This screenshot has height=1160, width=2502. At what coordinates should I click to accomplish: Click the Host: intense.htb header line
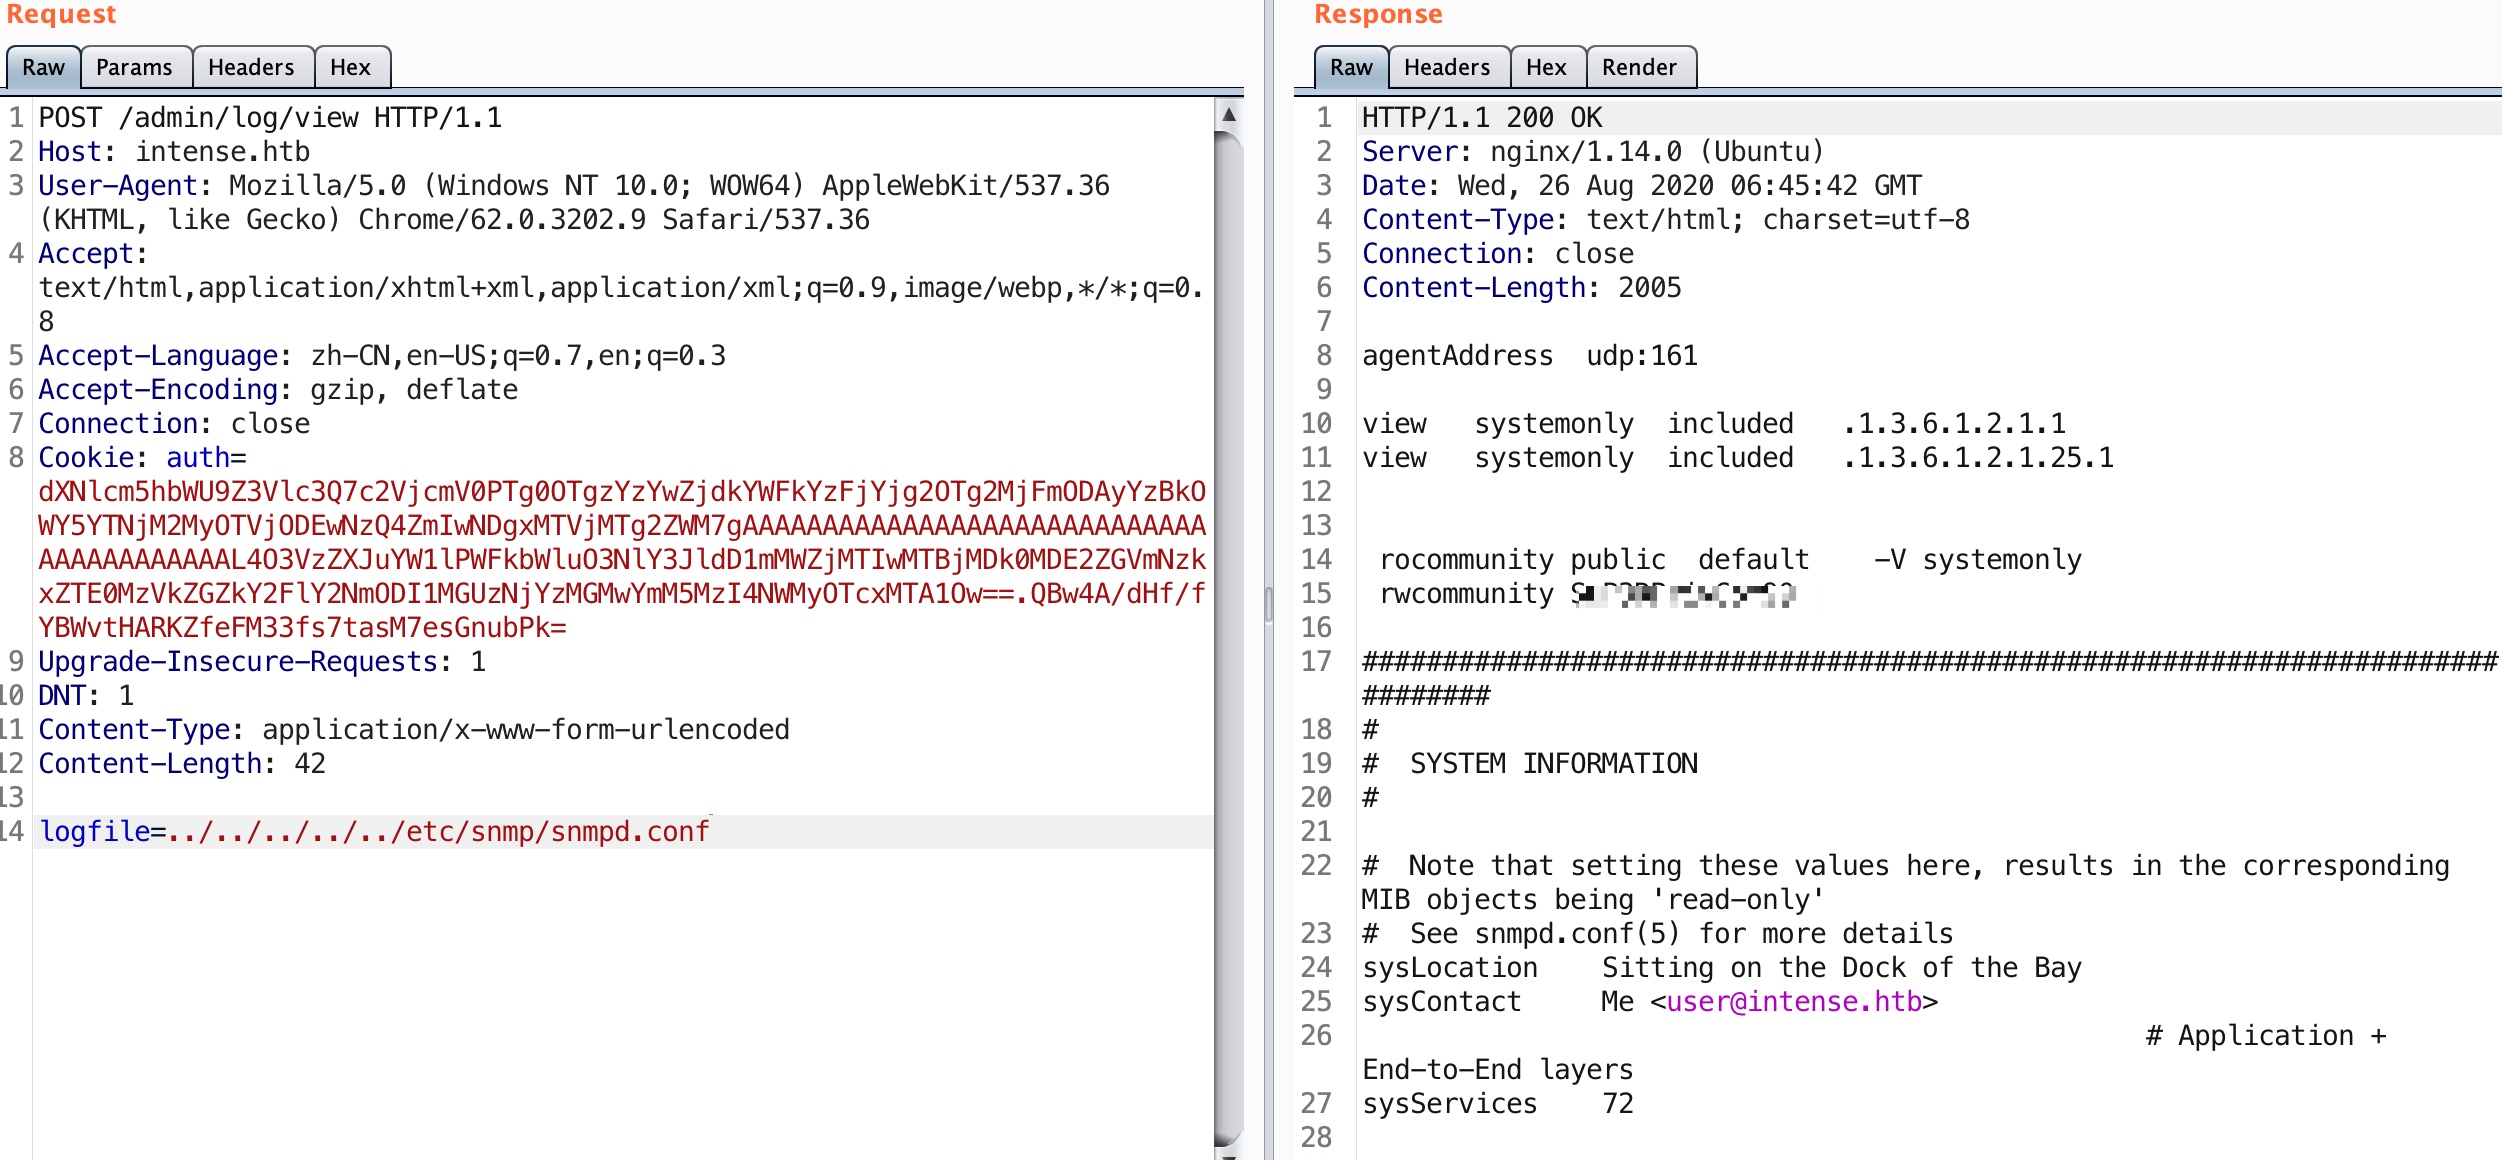[174, 152]
